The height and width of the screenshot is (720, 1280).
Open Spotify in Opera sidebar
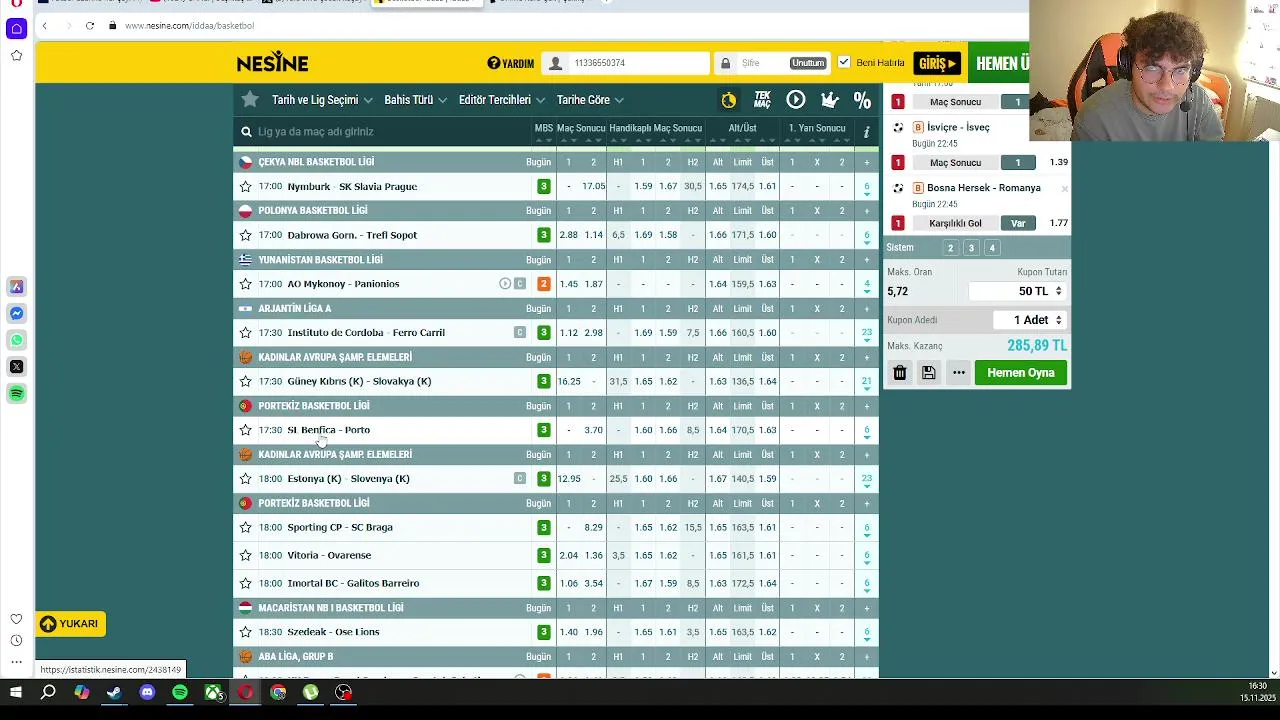click(x=16, y=394)
